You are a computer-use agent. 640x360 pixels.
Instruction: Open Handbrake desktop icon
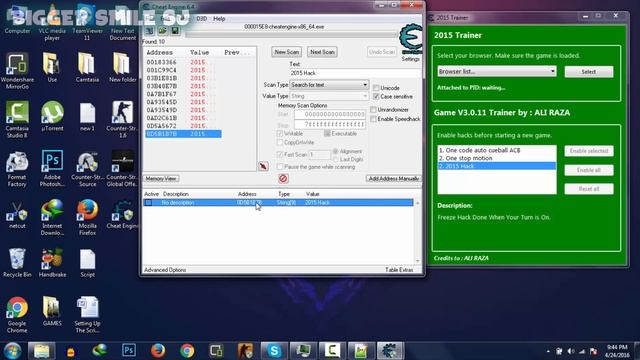(x=52, y=263)
